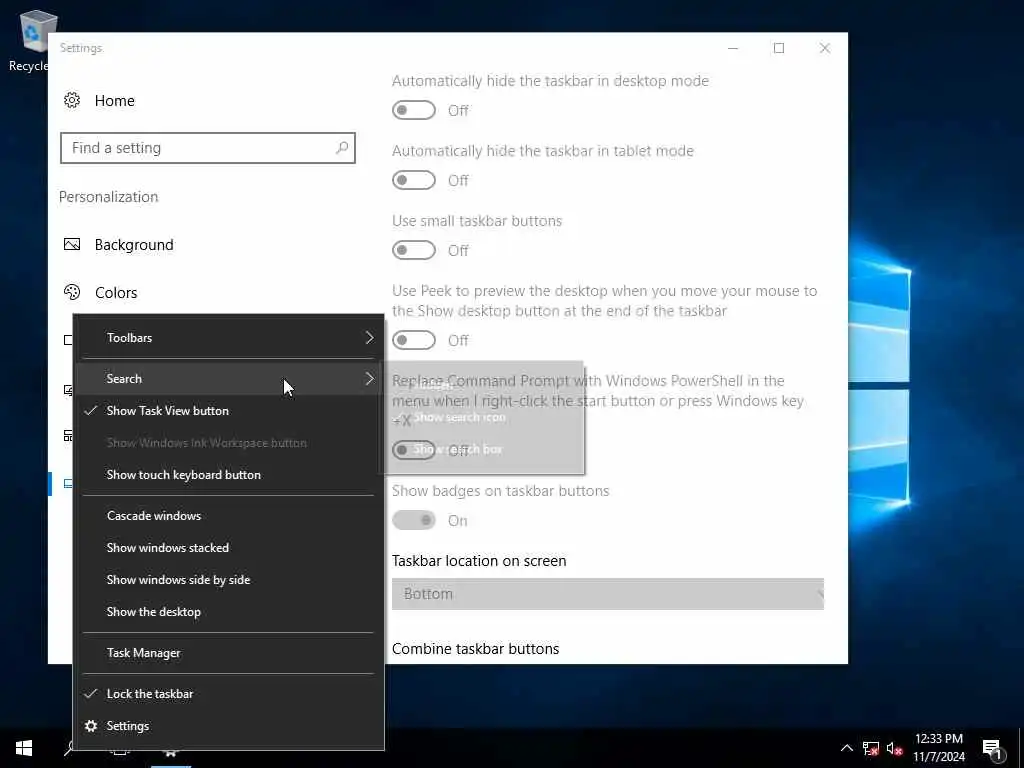Click the magnifier icon in the Find a setting box
Screen dimensions: 1024x768
[342, 148]
